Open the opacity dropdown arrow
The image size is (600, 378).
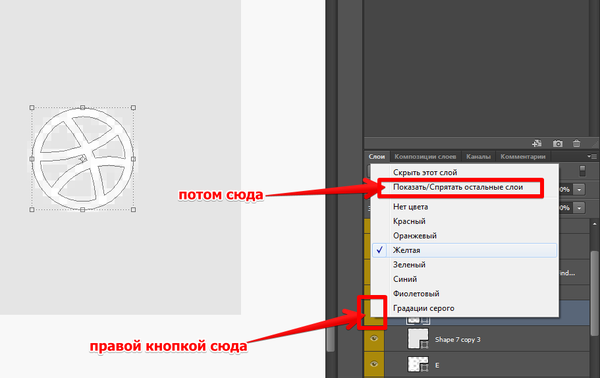point(579,189)
